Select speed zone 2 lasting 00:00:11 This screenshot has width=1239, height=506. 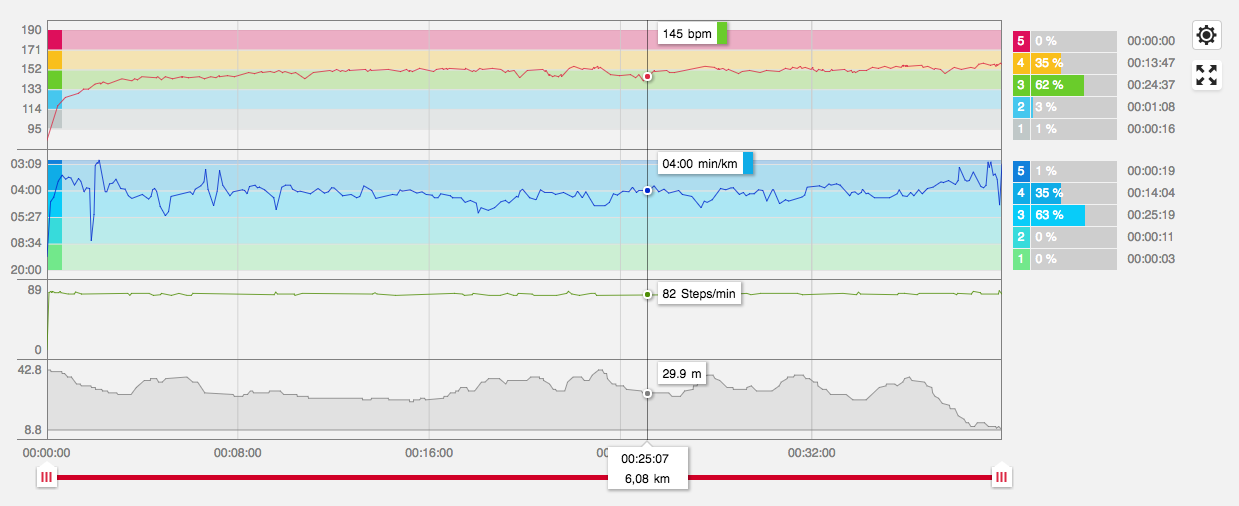[x=1064, y=237]
